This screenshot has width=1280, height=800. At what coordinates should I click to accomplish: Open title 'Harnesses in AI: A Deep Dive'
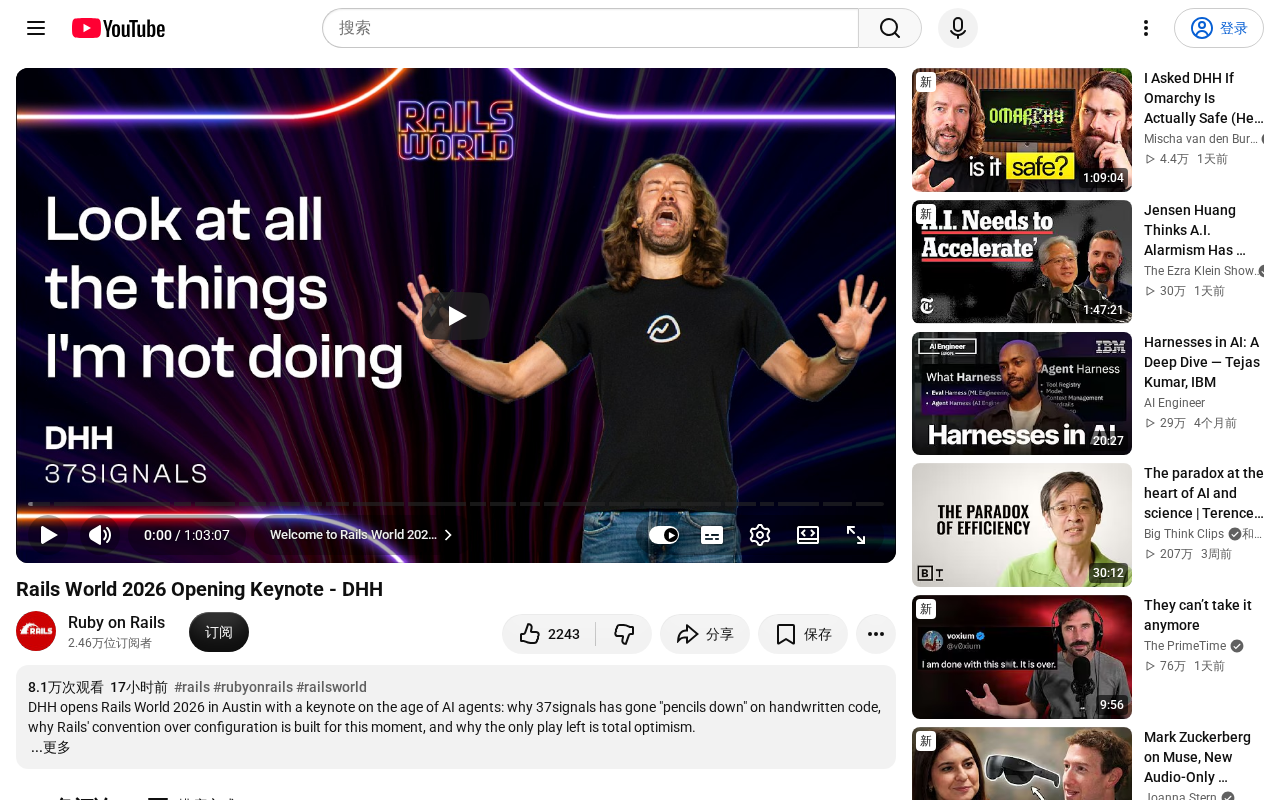point(1204,362)
